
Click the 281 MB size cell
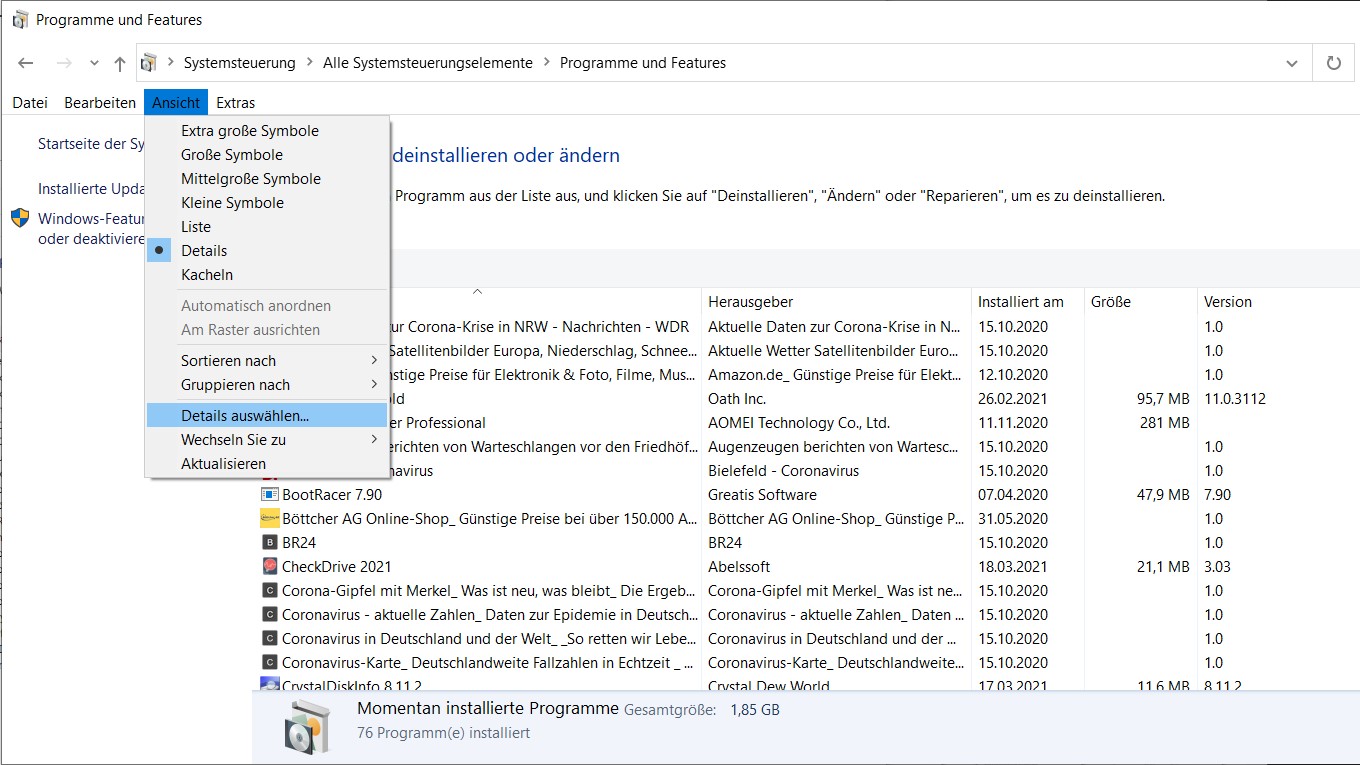pyautogui.click(x=1165, y=423)
